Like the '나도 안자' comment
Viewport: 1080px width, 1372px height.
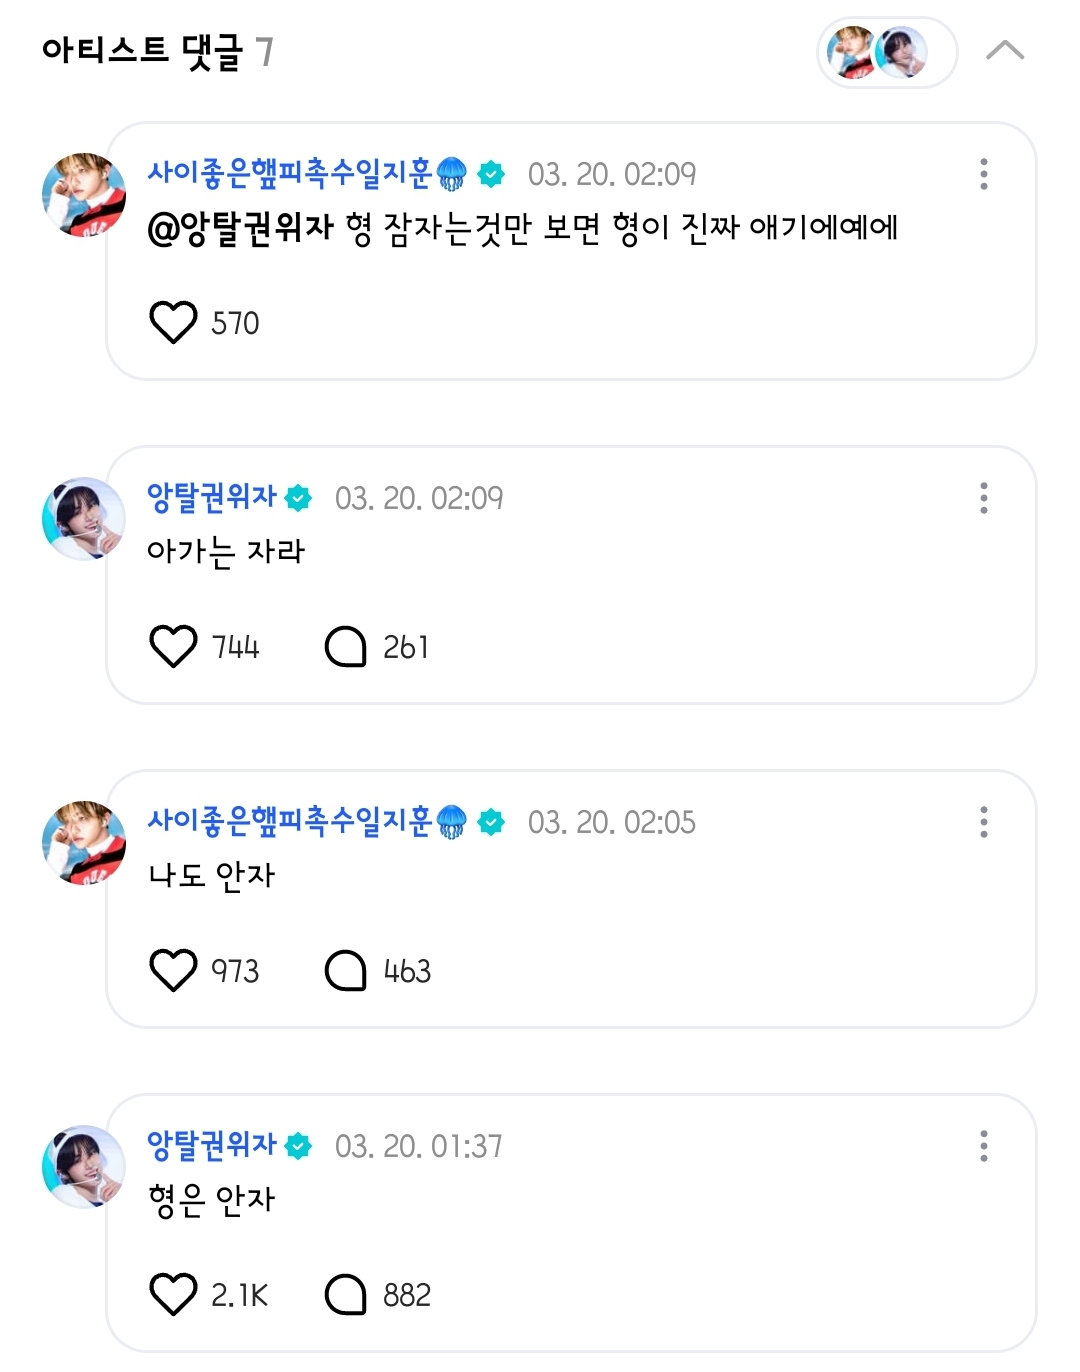(173, 971)
